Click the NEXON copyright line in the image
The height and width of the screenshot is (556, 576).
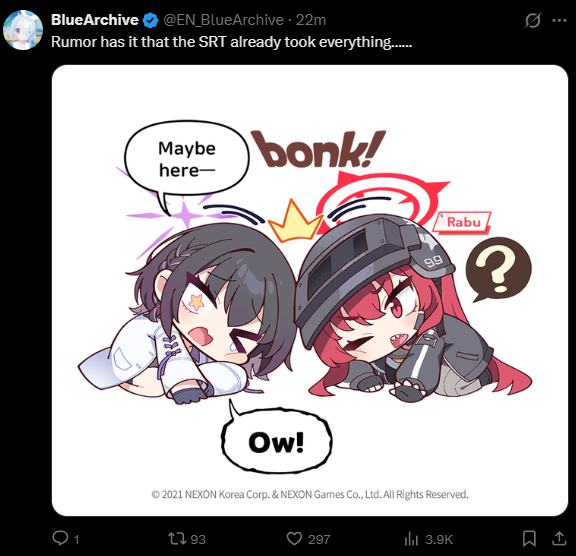[310, 494]
